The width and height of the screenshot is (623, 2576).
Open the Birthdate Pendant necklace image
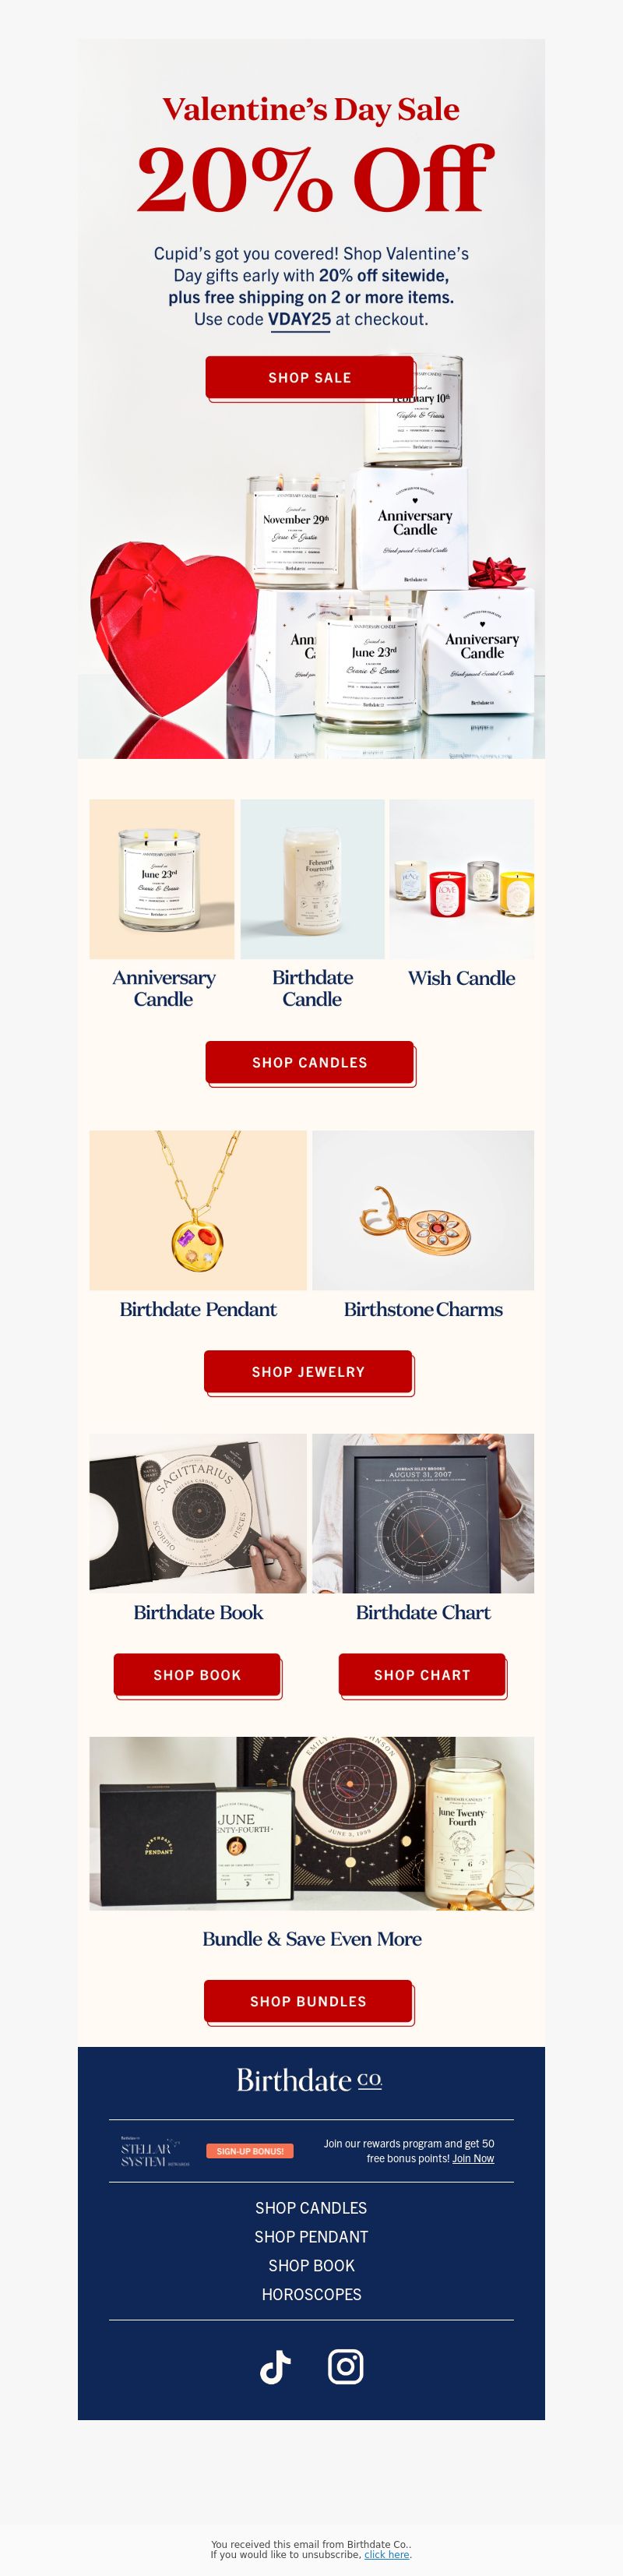pos(198,1210)
